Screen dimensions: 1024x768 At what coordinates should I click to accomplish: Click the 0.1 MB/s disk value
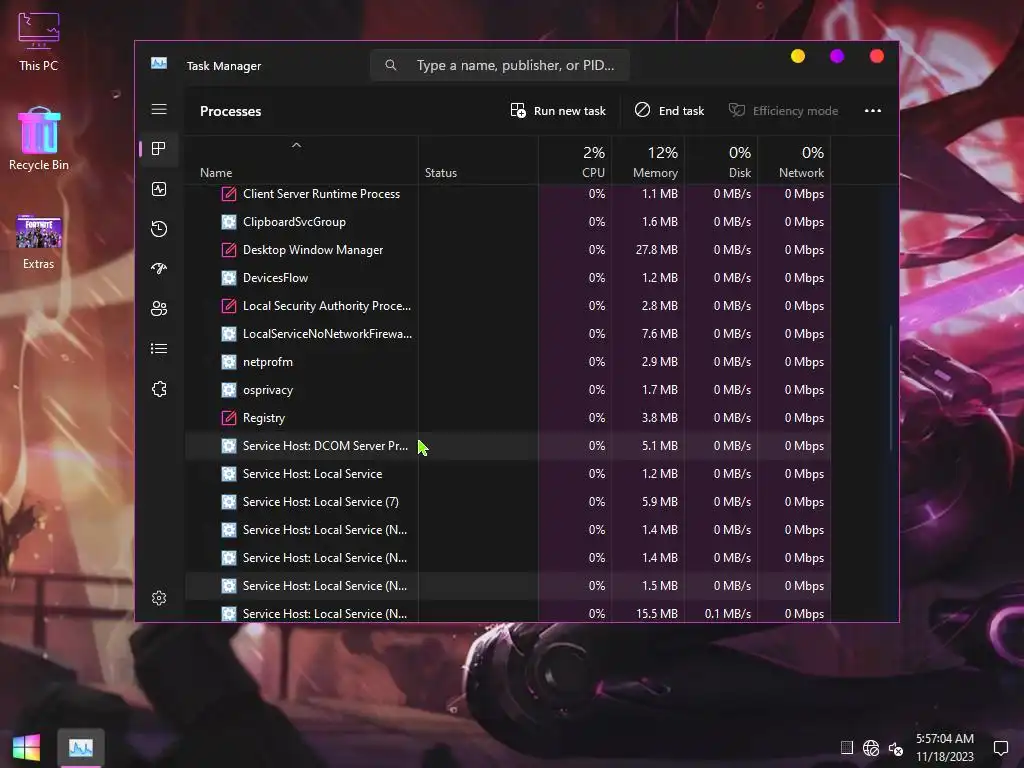[x=728, y=614]
